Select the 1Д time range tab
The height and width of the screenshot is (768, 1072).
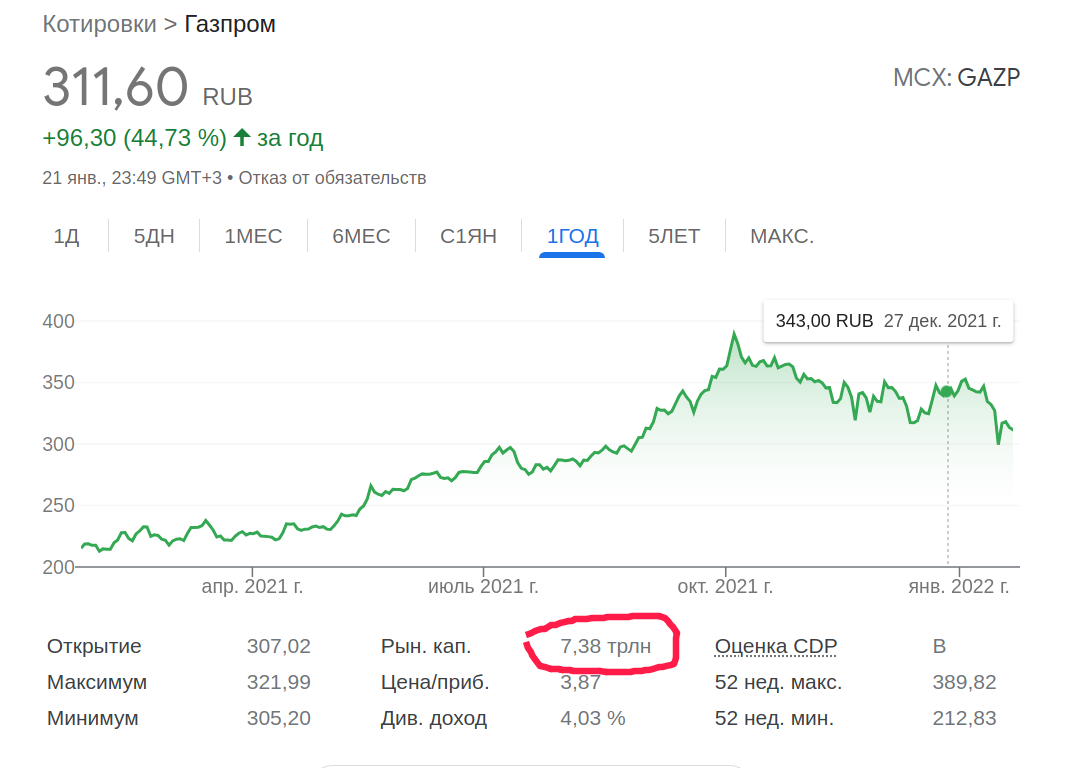[66, 236]
